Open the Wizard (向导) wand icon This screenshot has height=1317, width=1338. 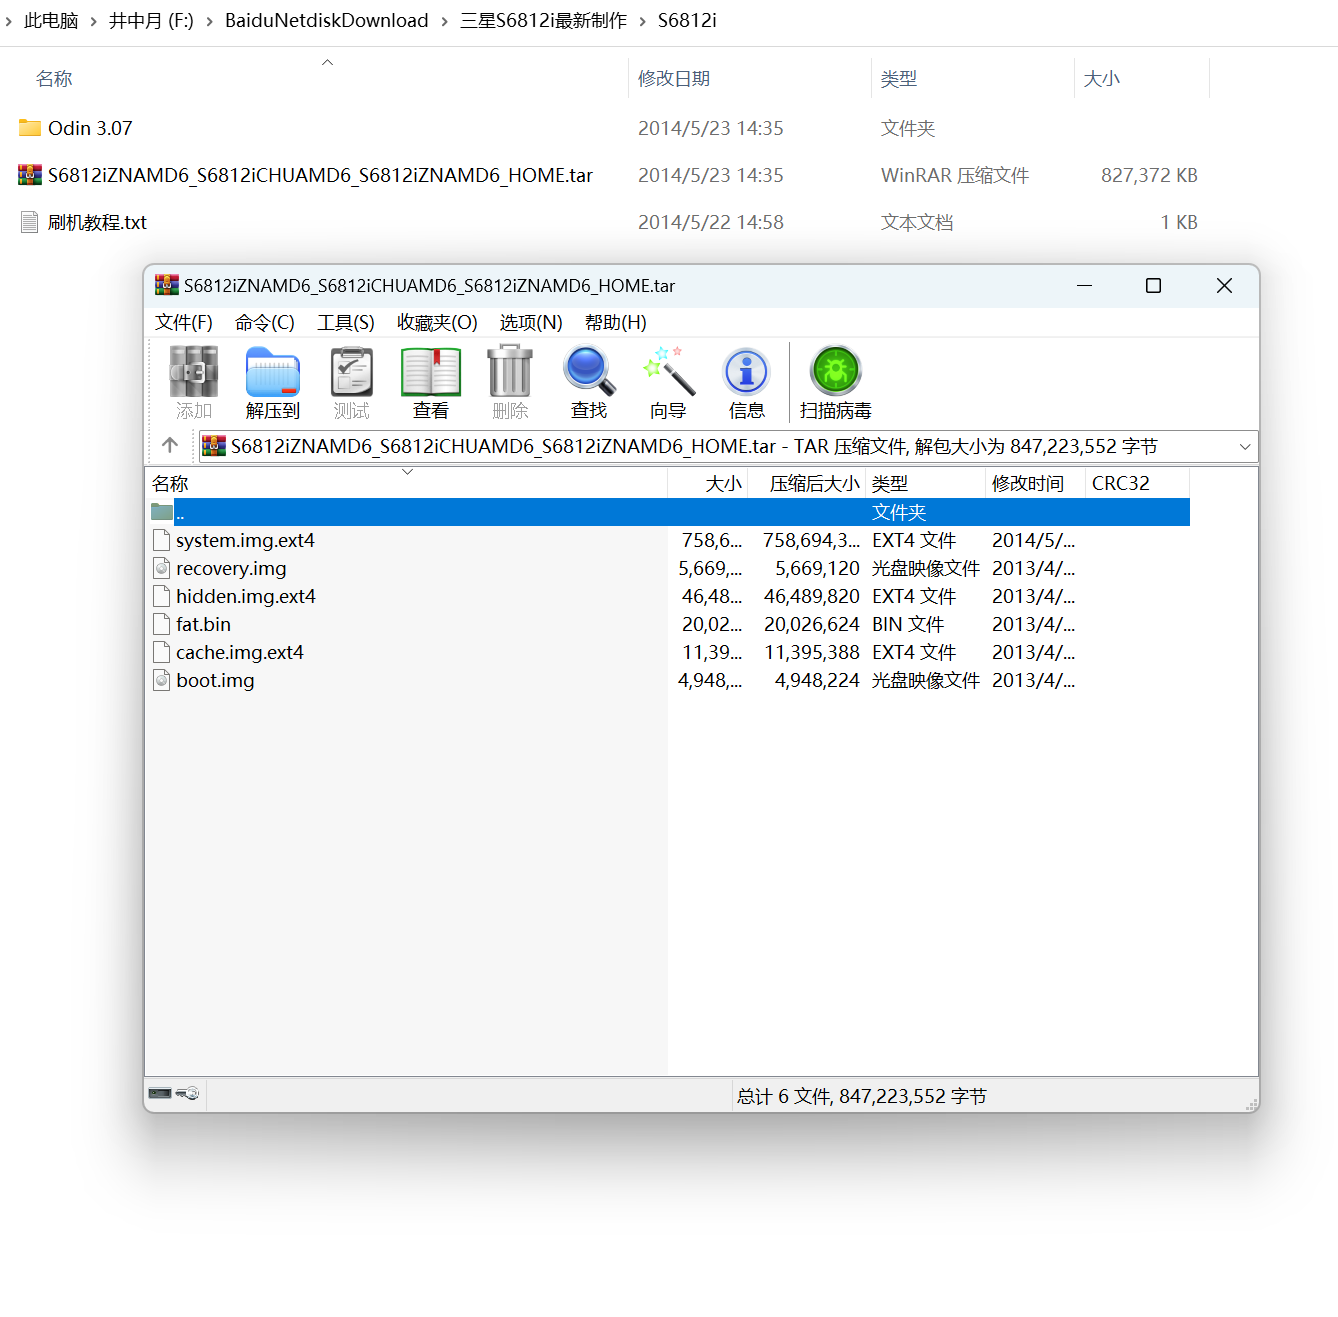tap(668, 371)
